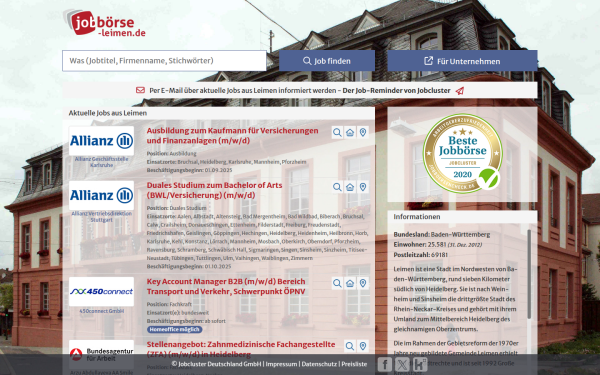Screen dimensions: 600x375
Task: Open Ausbildung zum Kaufmann für Versicherungen job
Action: [232, 135]
